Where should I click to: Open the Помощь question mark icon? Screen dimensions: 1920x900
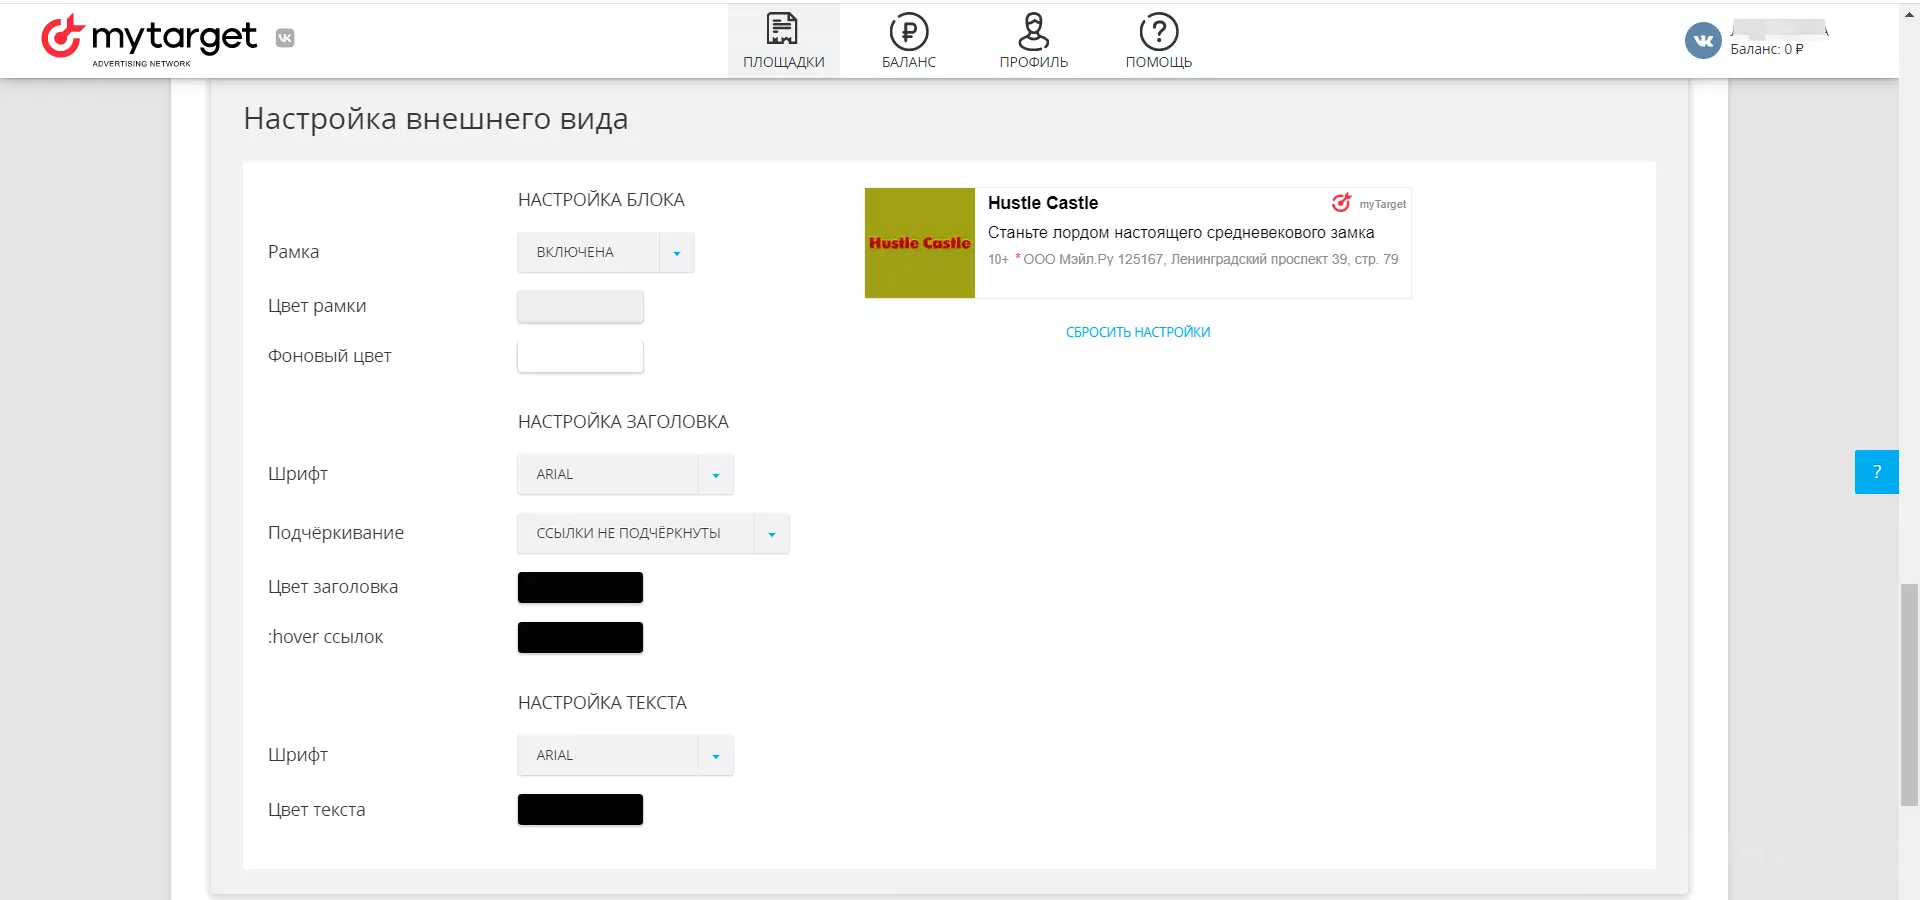point(1159,31)
